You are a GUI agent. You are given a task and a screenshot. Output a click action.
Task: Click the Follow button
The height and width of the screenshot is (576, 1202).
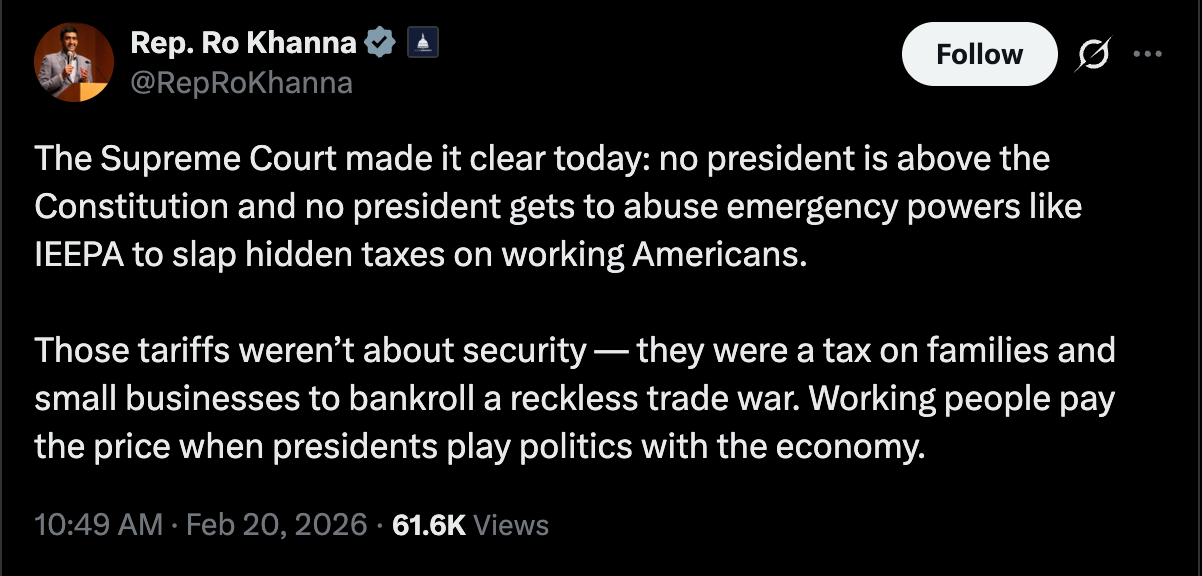click(979, 55)
